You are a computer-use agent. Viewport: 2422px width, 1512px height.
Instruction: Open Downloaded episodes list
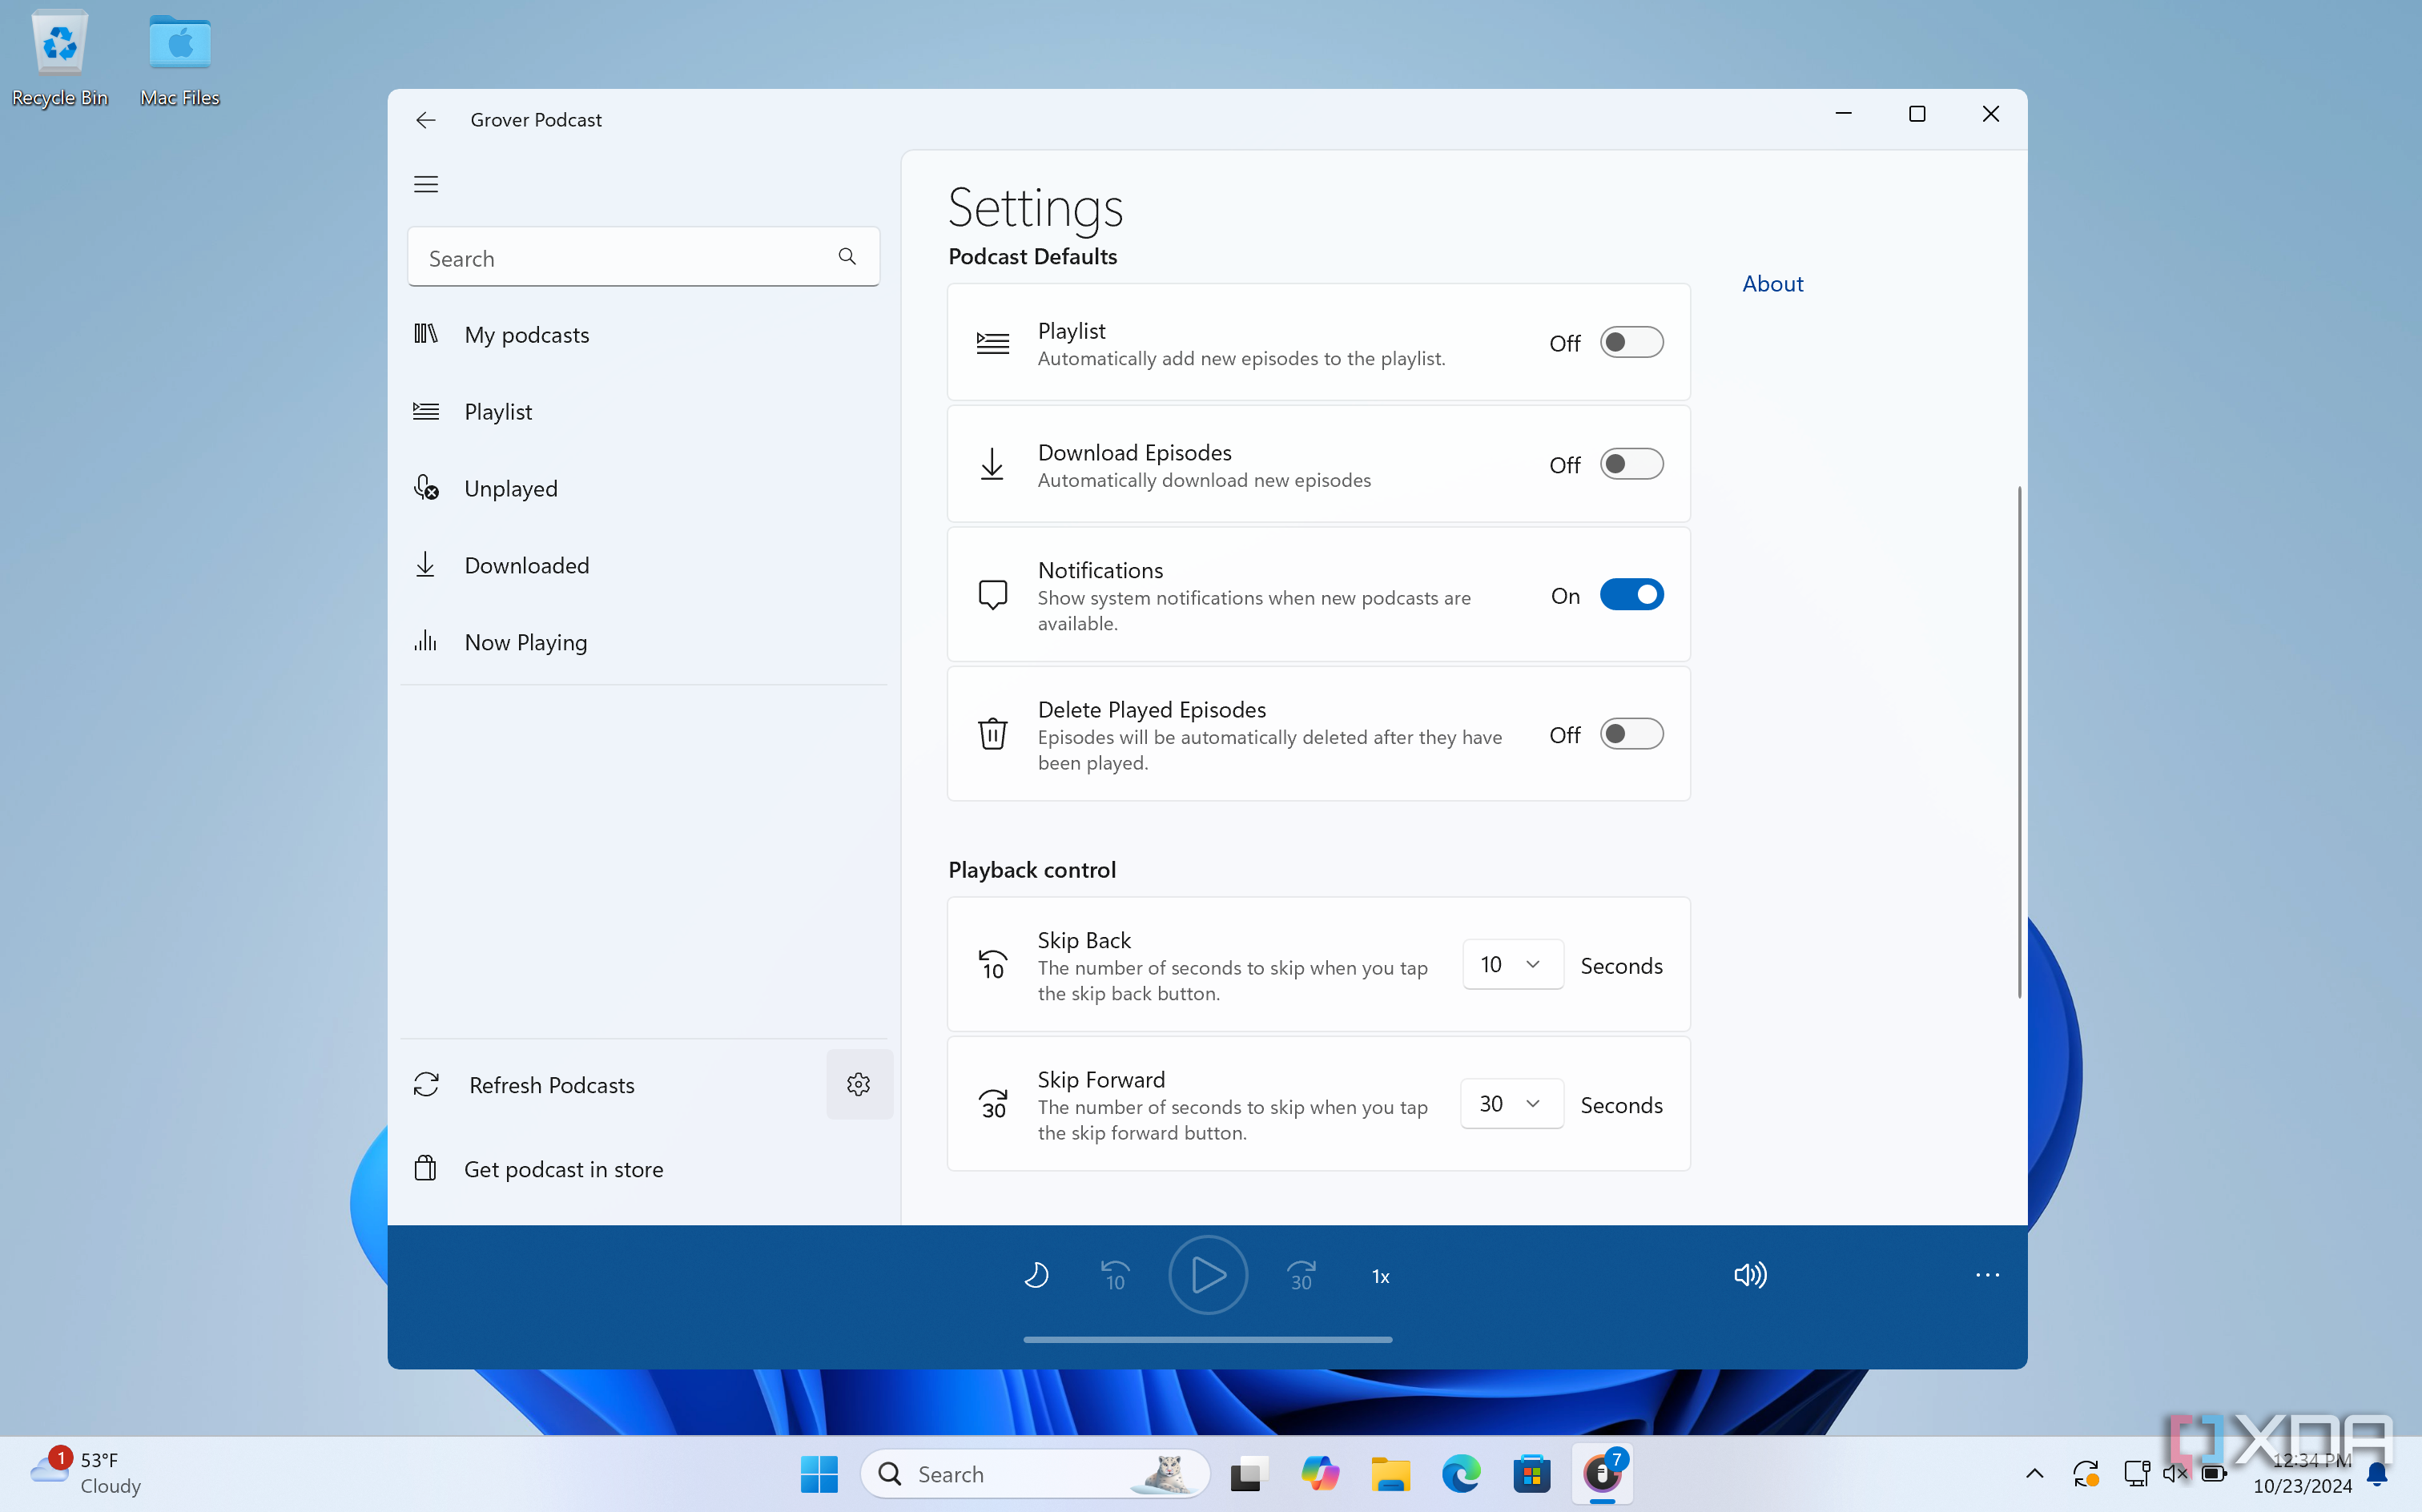(643, 565)
